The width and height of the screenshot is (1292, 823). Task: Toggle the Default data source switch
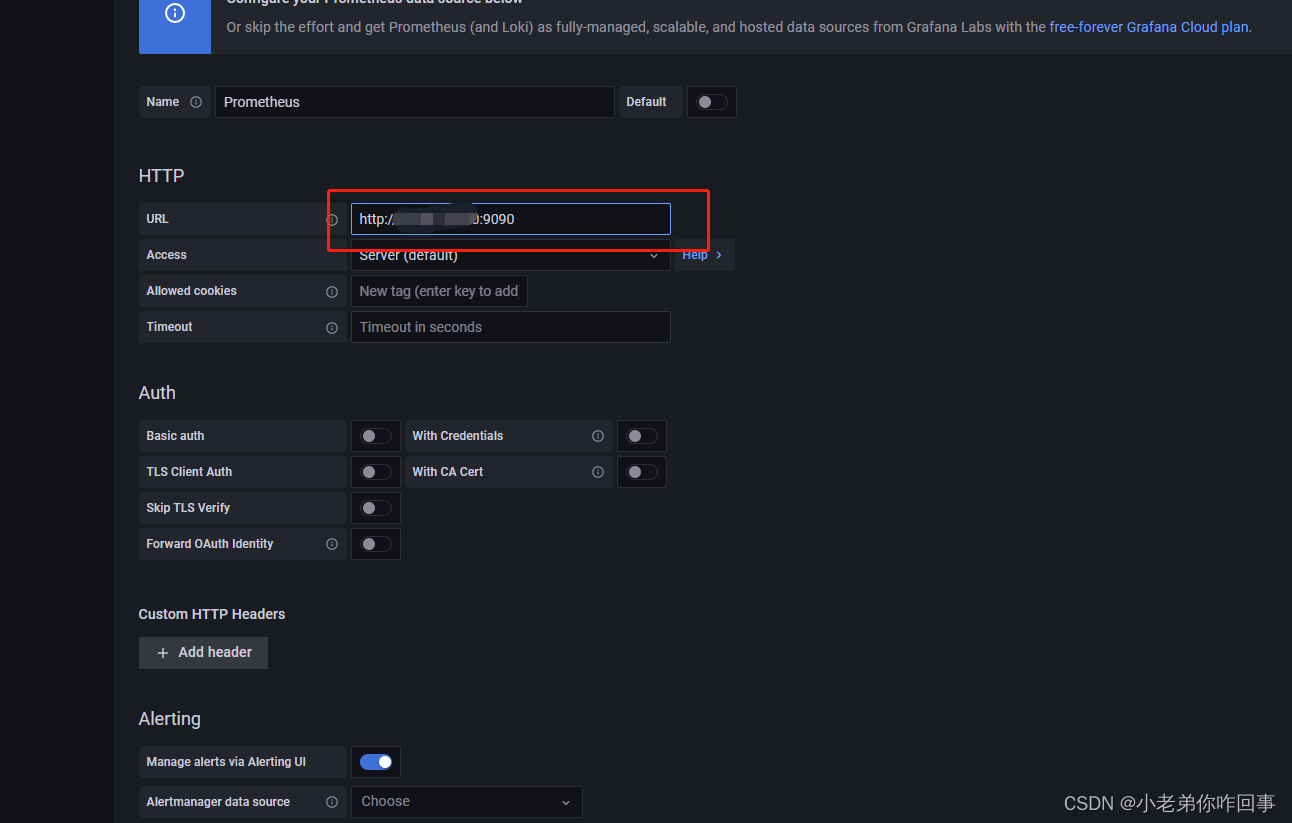click(712, 102)
